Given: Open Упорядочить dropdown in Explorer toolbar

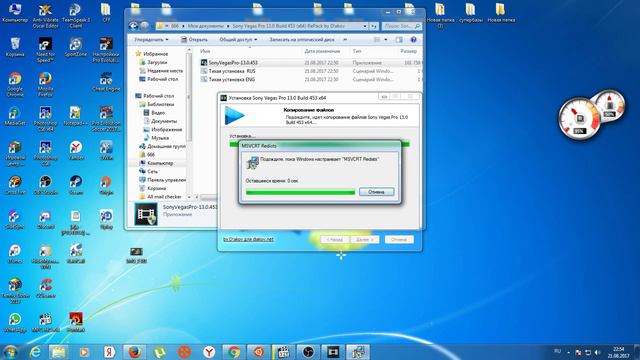Looking at the screenshot, I should coord(151,40).
